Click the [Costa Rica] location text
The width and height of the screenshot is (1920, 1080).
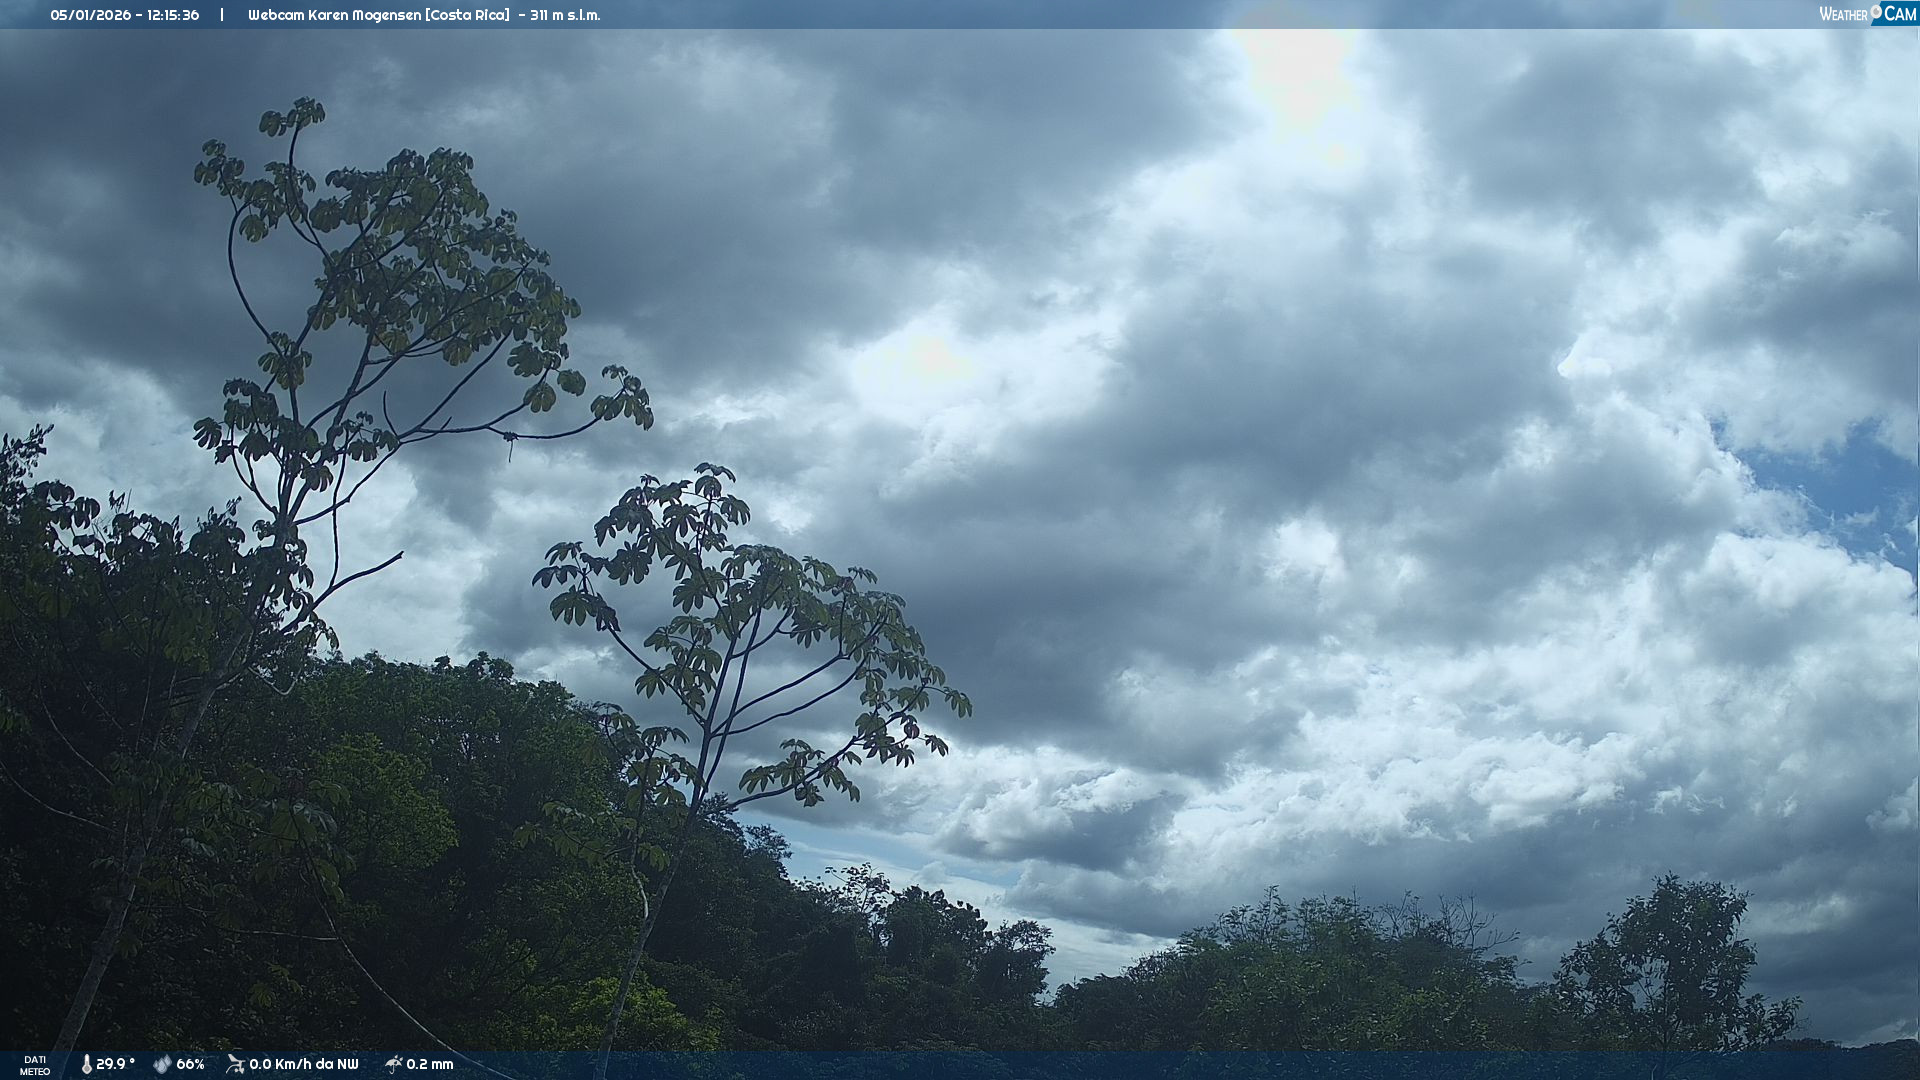[467, 15]
